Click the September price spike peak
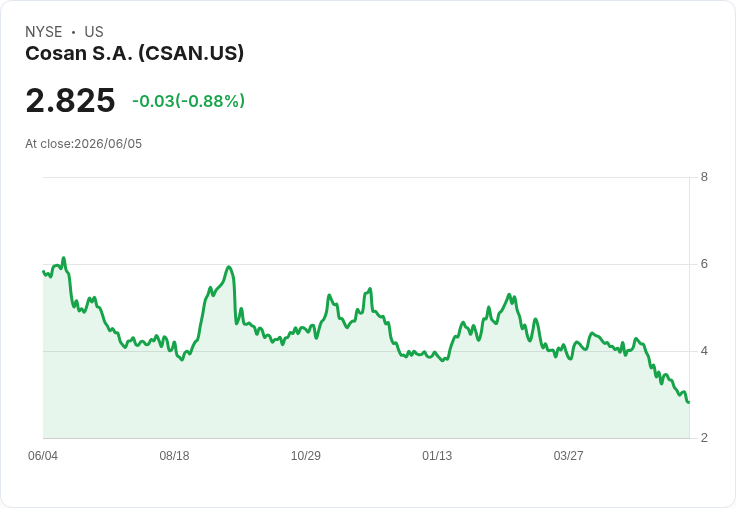Image resolution: width=736 pixels, height=508 pixels. pyautogui.click(x=229, y=267)
